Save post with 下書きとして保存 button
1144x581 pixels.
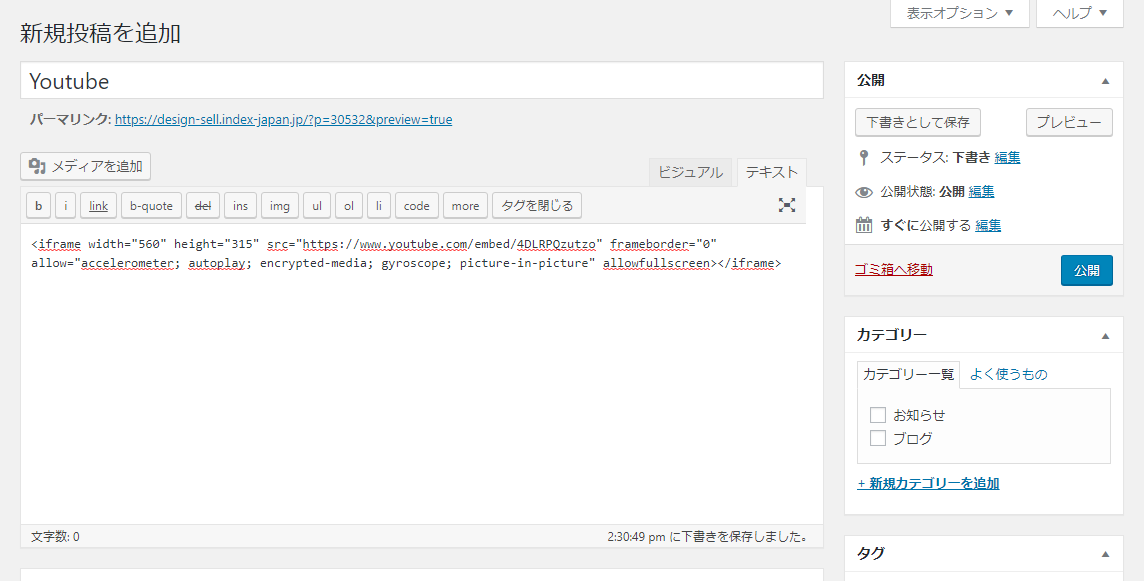(918, 122)
